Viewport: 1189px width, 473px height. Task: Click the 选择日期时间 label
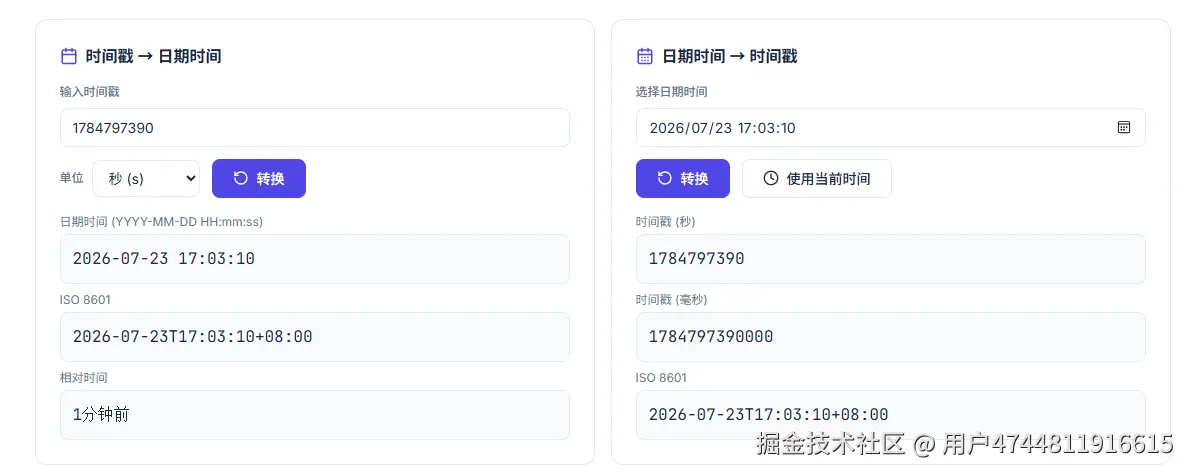[671, 92]
